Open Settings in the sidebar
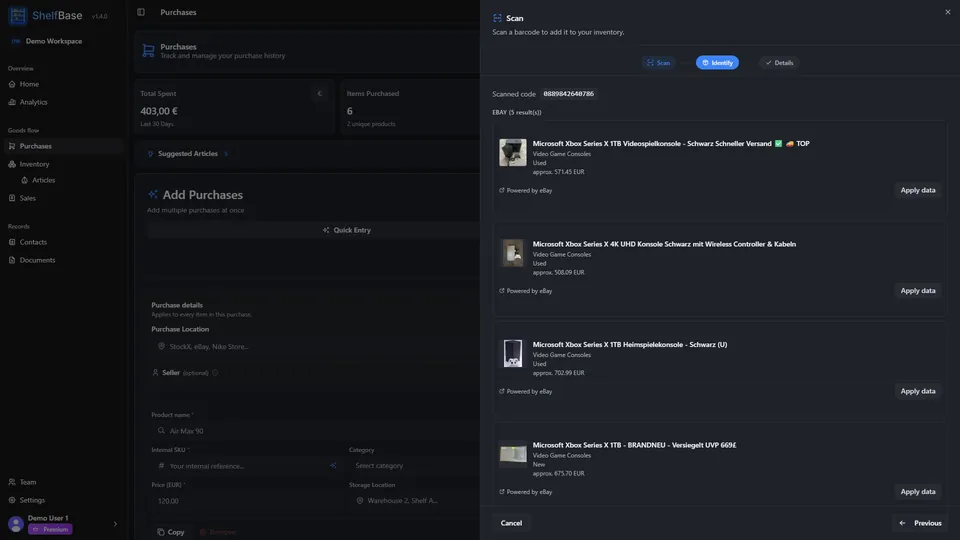The width and height of the screenshot is (960, 540). pos(64,500)
